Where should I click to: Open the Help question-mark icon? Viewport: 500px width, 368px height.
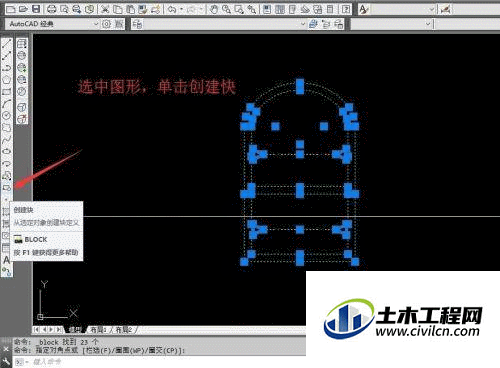click(x=346, y=9)
